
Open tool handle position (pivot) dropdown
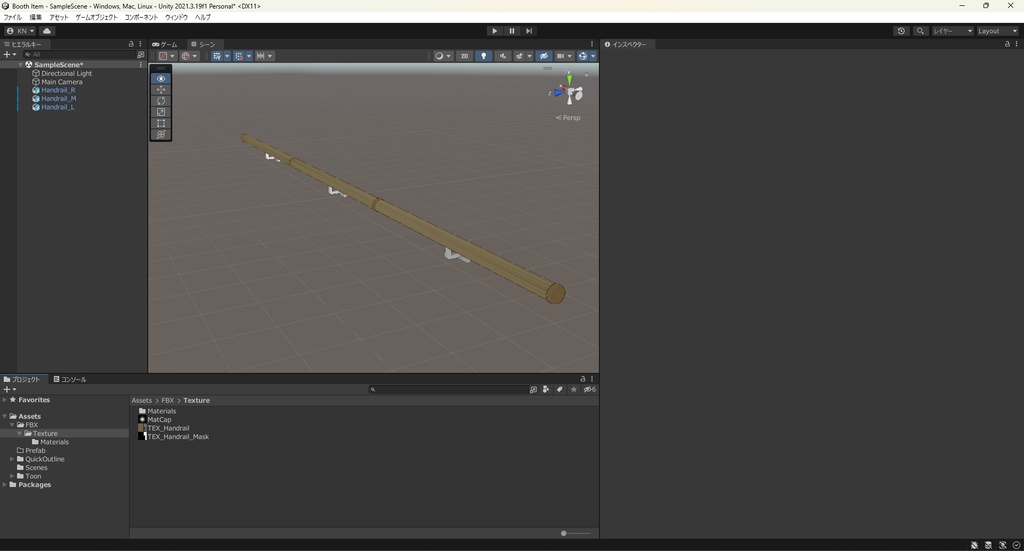click(x=167, y=56)
